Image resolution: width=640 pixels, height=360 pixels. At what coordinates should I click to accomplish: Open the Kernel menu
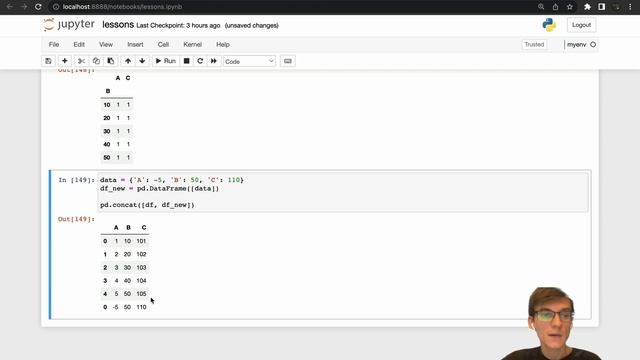pyautogui.click(x=192, y=44)
